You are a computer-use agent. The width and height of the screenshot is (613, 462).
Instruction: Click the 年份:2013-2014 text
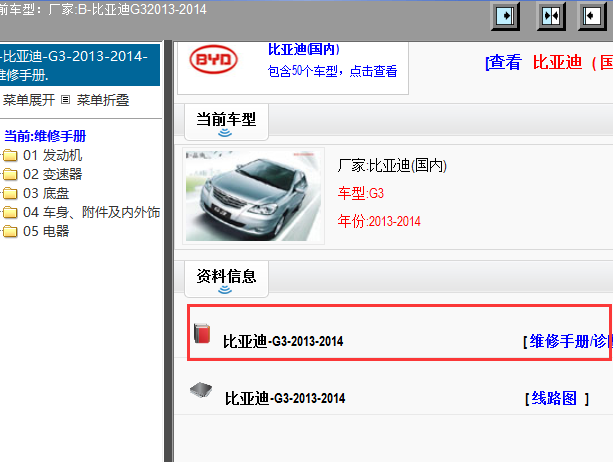(379, 221)
